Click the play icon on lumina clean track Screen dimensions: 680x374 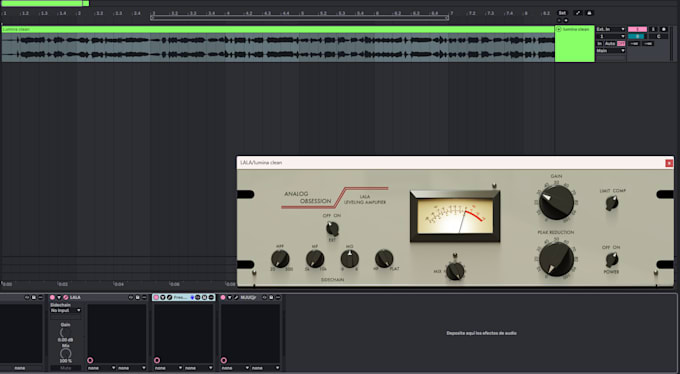click(559, 30)
